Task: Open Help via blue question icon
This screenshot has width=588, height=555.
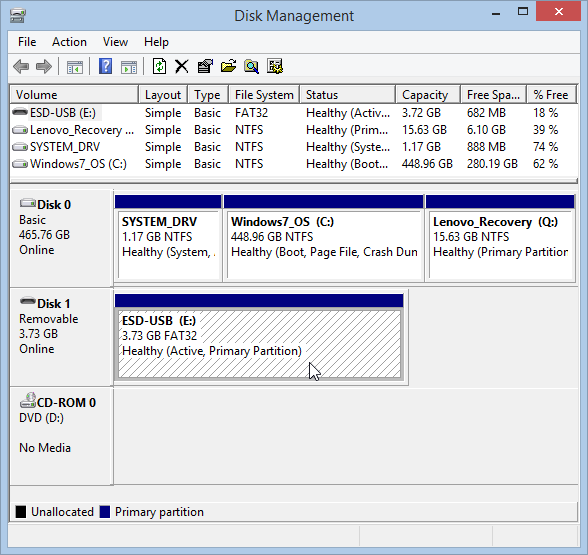Action: (x=105, y=66)
